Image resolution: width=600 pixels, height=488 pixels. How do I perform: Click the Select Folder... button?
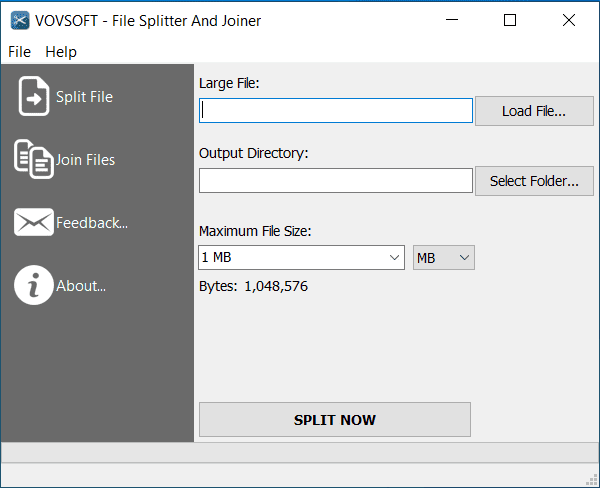[534, 181]
